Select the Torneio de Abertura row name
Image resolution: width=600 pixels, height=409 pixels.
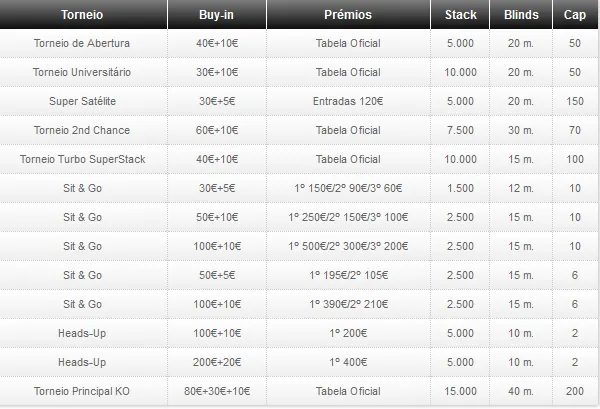pyautogui.click(x=82, y=44)
